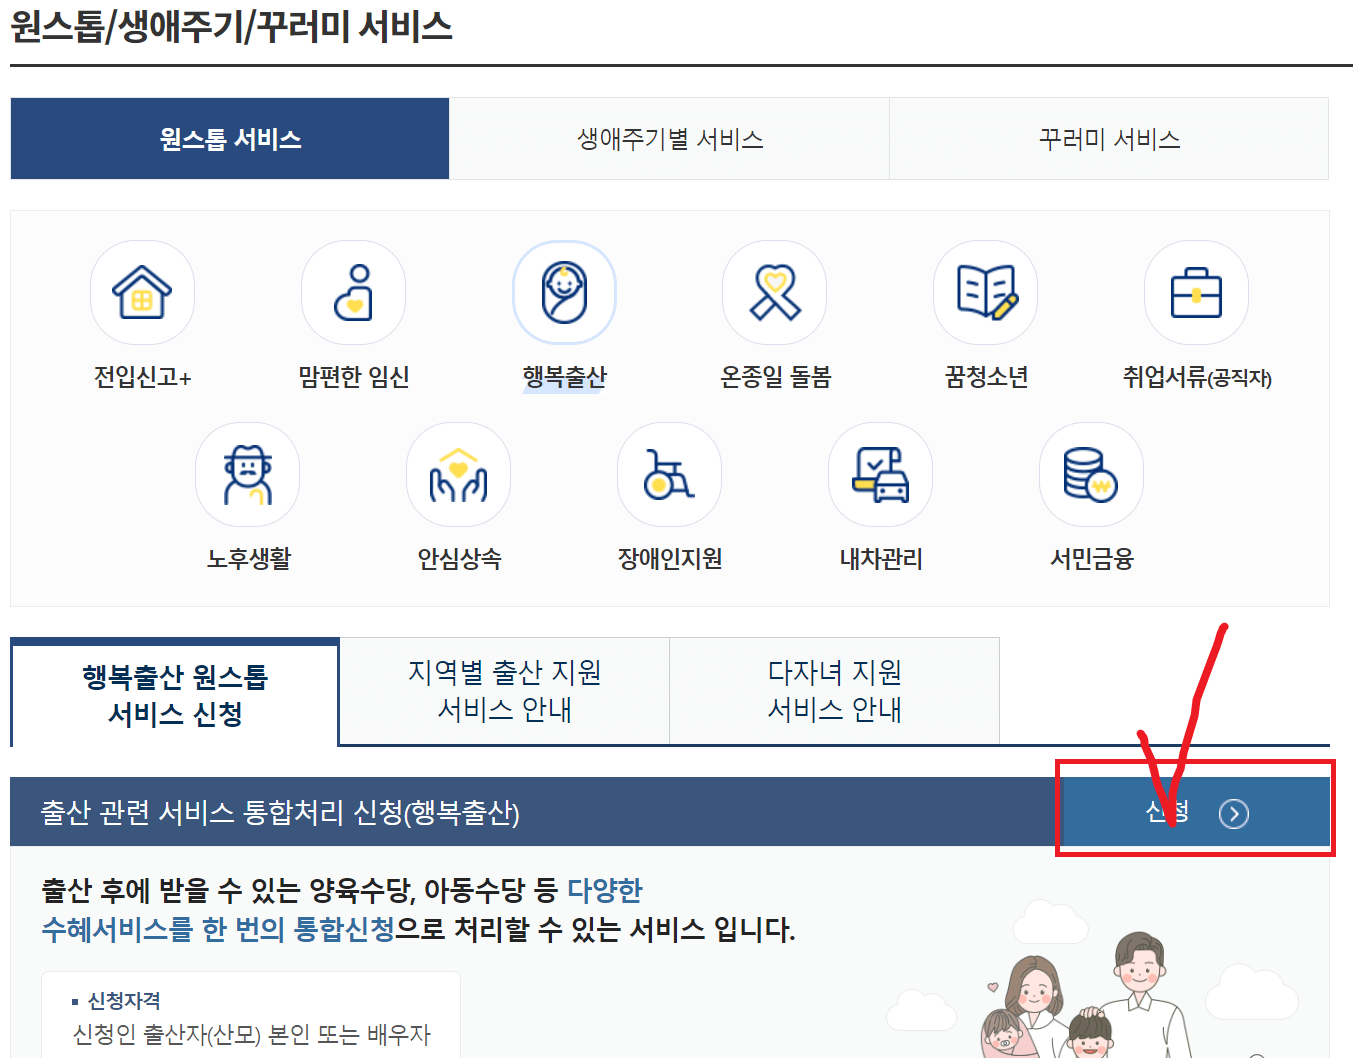Open the 맘편한 임신 service icon

coord(353,292)
